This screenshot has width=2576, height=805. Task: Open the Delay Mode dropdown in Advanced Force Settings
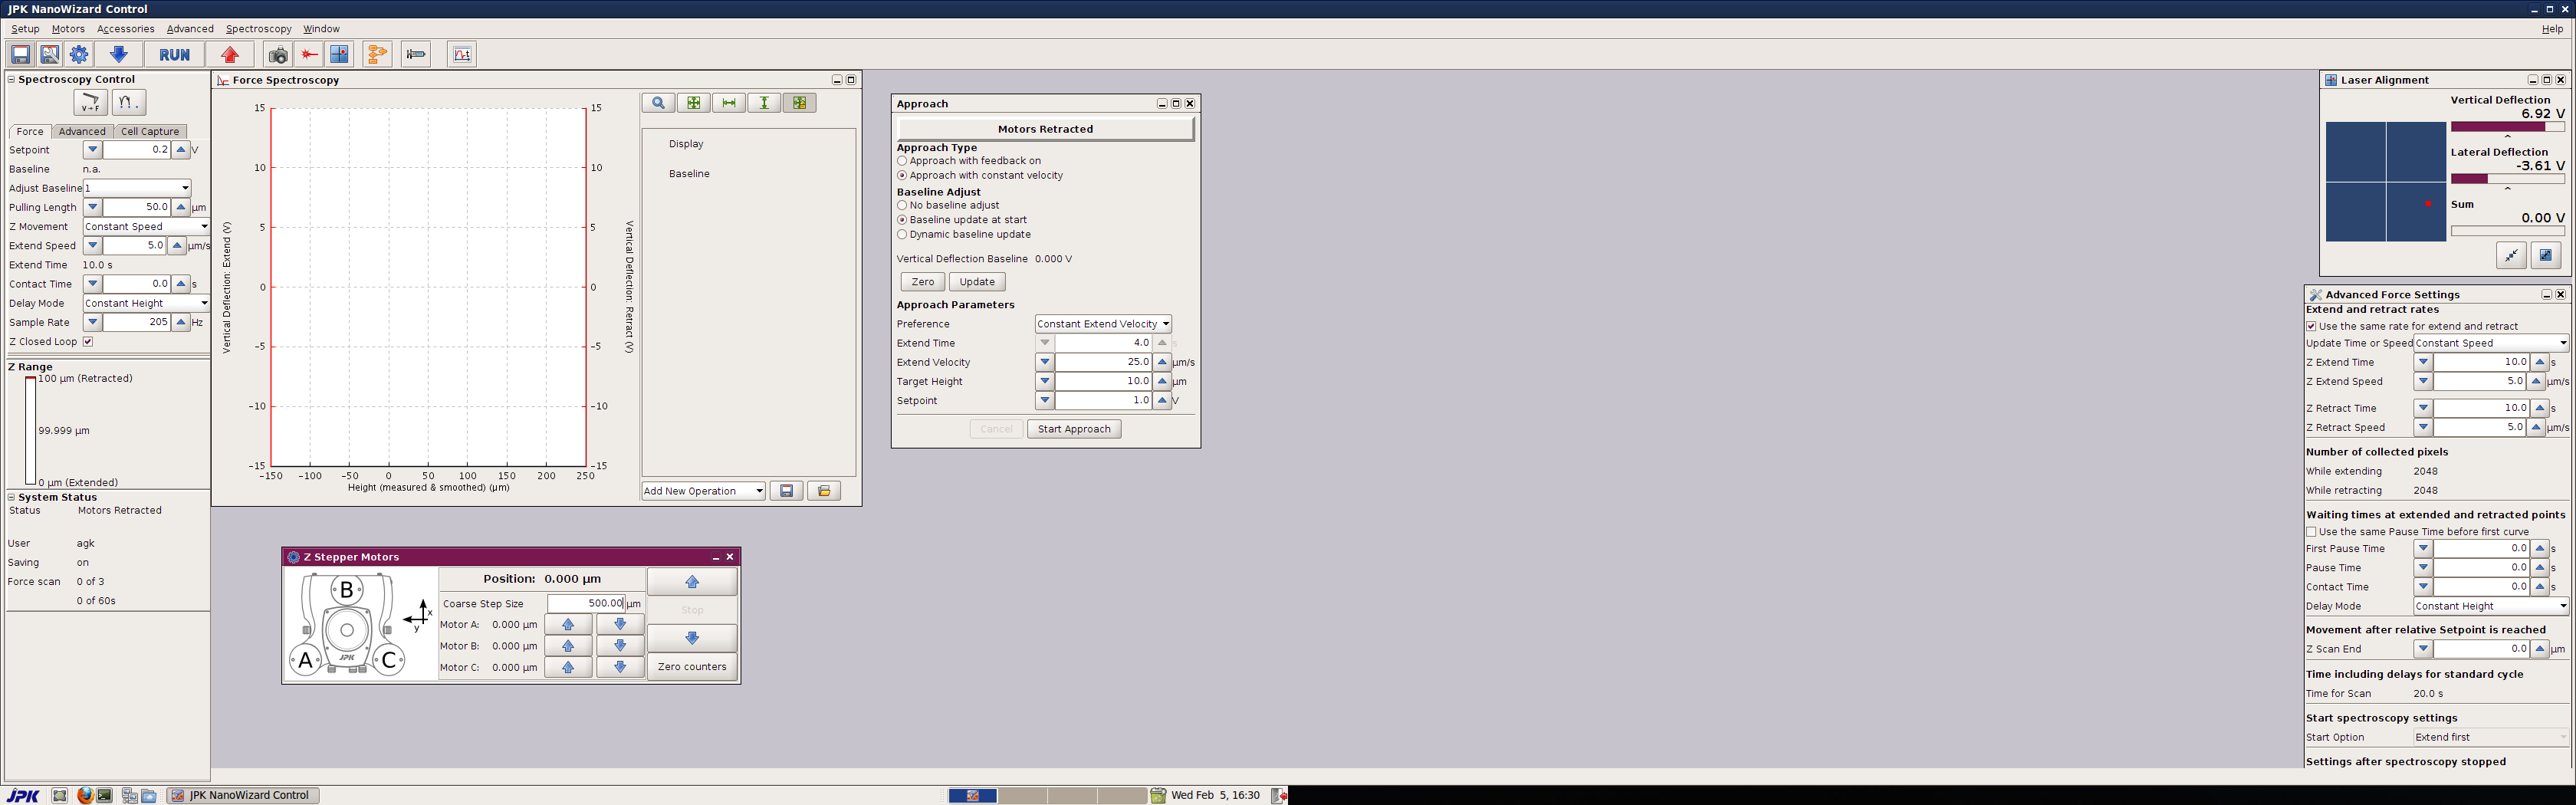click(2491, 606)
